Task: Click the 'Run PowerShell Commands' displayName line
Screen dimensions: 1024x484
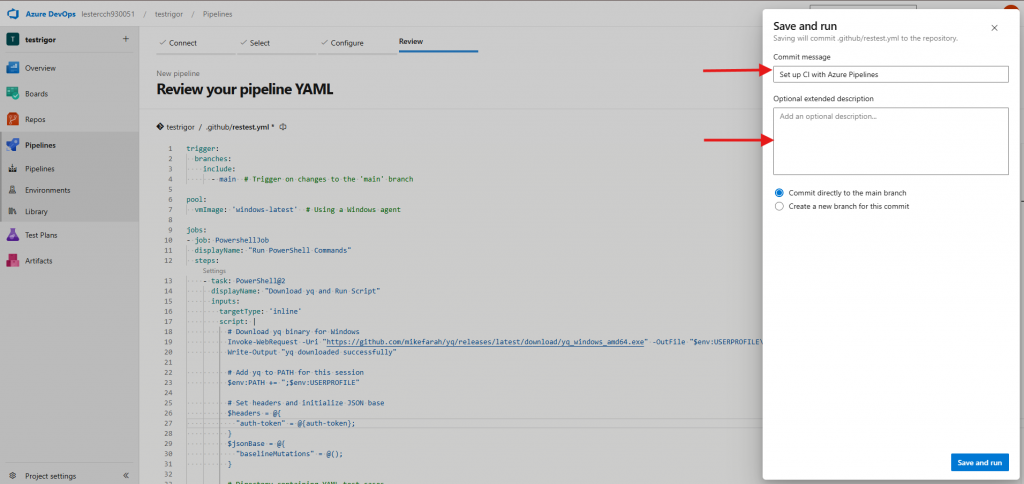Action: (273, 250)
